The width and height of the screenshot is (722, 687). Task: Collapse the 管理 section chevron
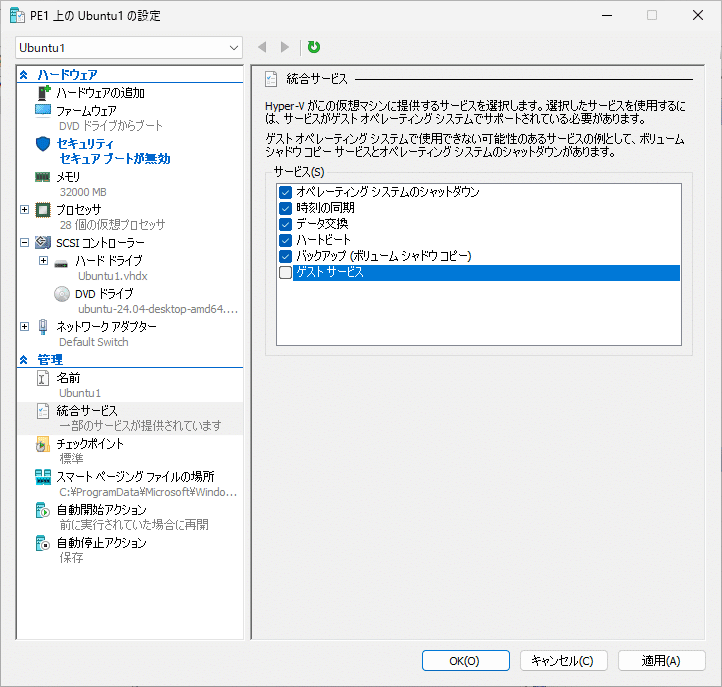tap(23, 360)
